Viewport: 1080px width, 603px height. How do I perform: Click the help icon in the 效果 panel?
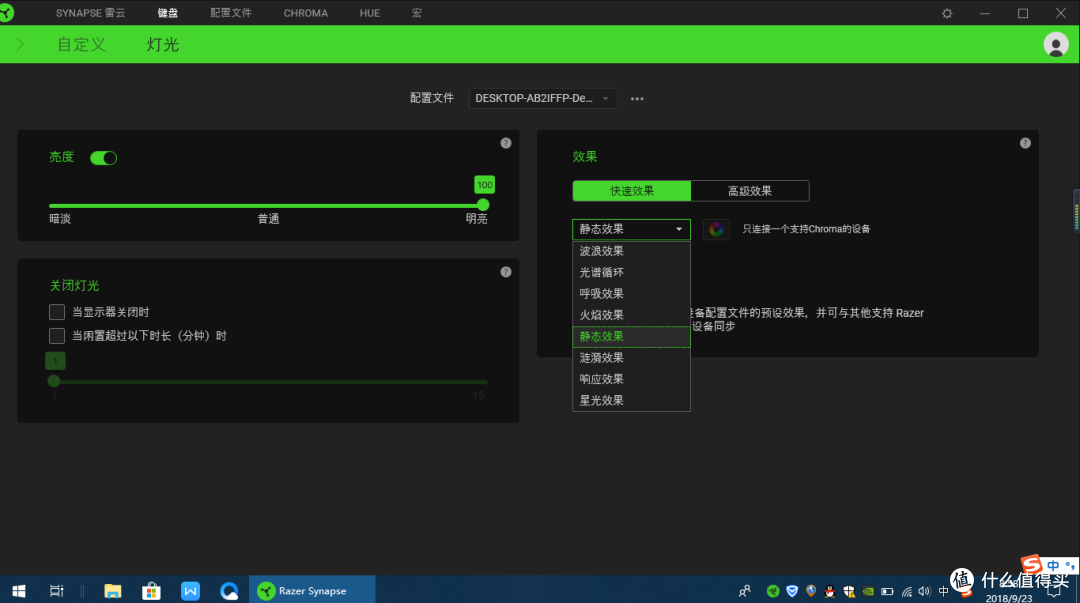(x=1025, y=143)
